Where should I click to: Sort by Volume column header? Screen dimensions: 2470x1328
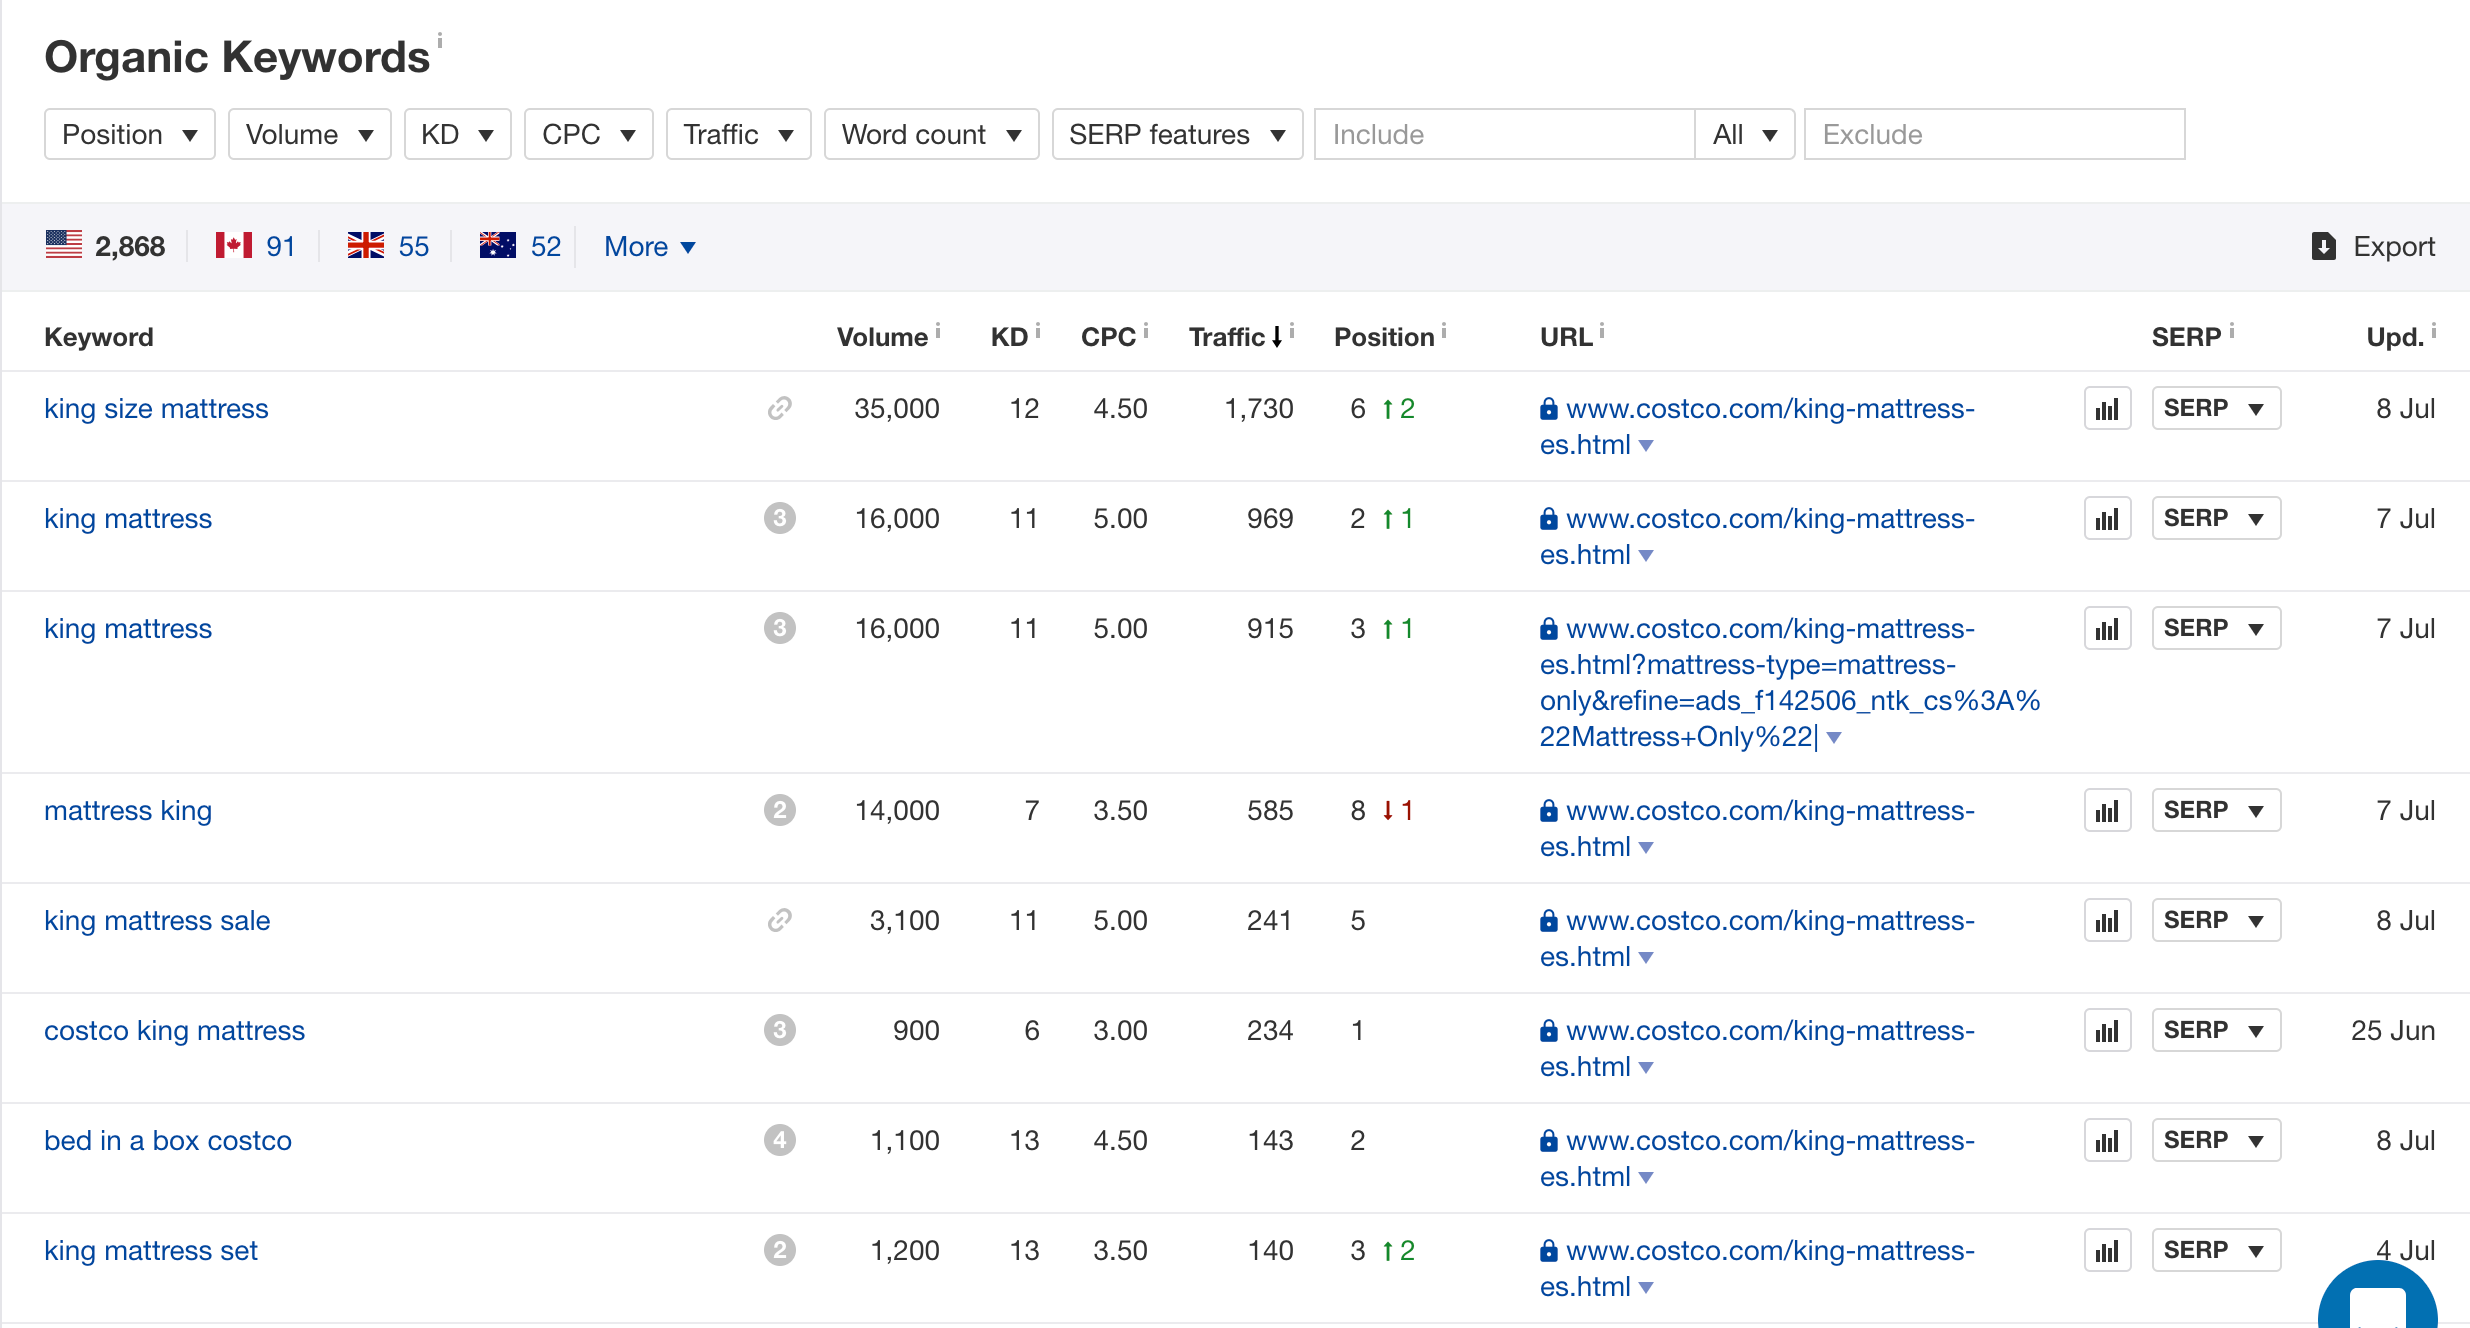[882, 337]
